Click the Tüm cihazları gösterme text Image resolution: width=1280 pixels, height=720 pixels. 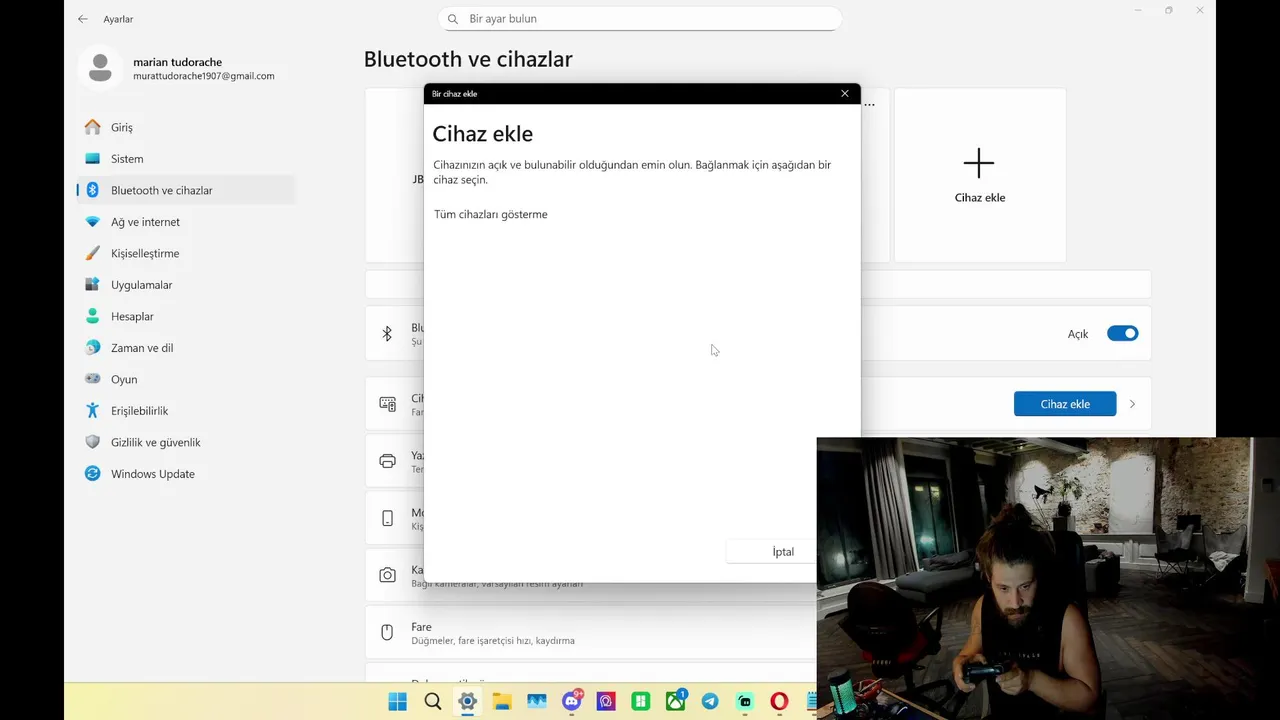click(491, 214)
